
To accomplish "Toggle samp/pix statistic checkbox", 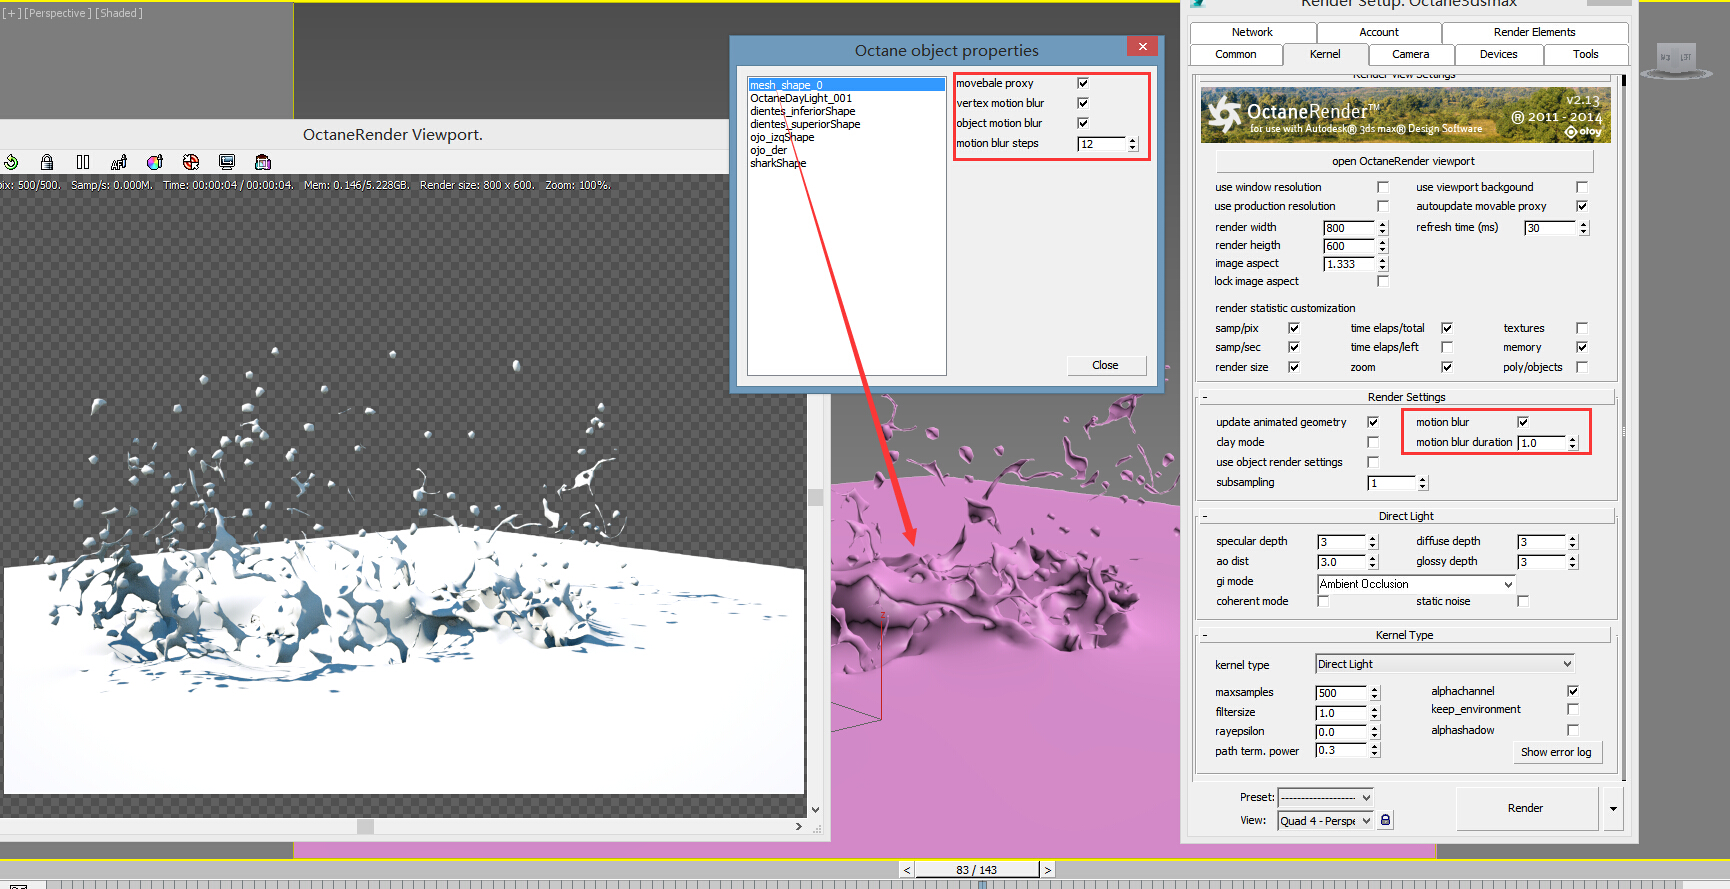I will [x=1294, y=328].
